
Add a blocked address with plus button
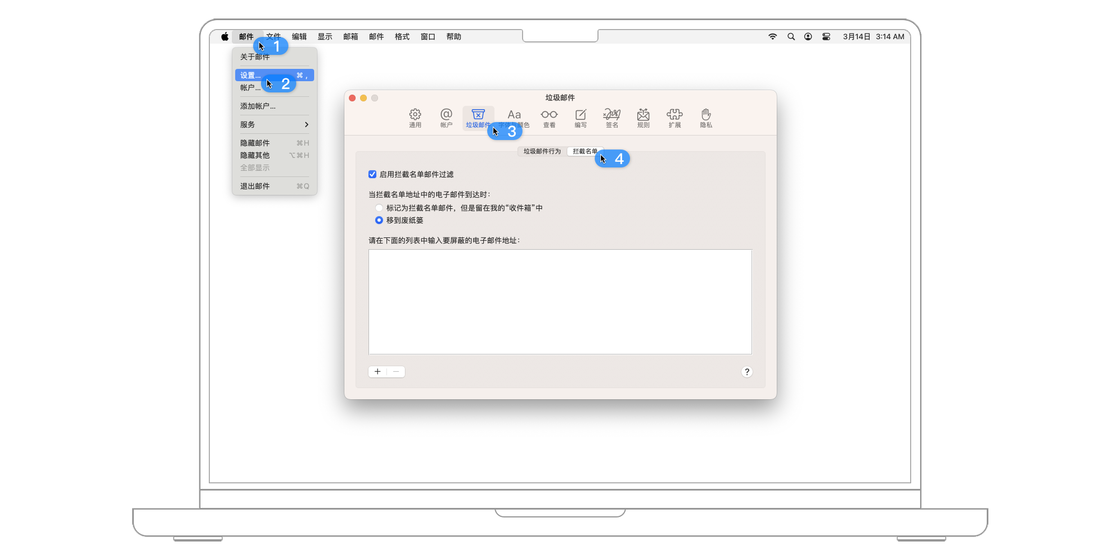(x=377, y=372)
